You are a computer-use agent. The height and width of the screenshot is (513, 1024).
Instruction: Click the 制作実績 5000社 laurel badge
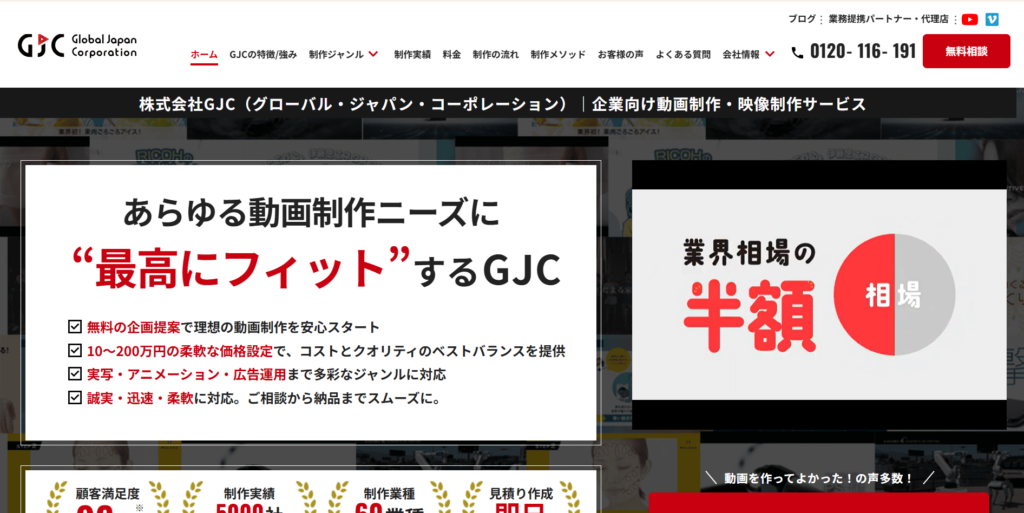[x=249, y=499]
